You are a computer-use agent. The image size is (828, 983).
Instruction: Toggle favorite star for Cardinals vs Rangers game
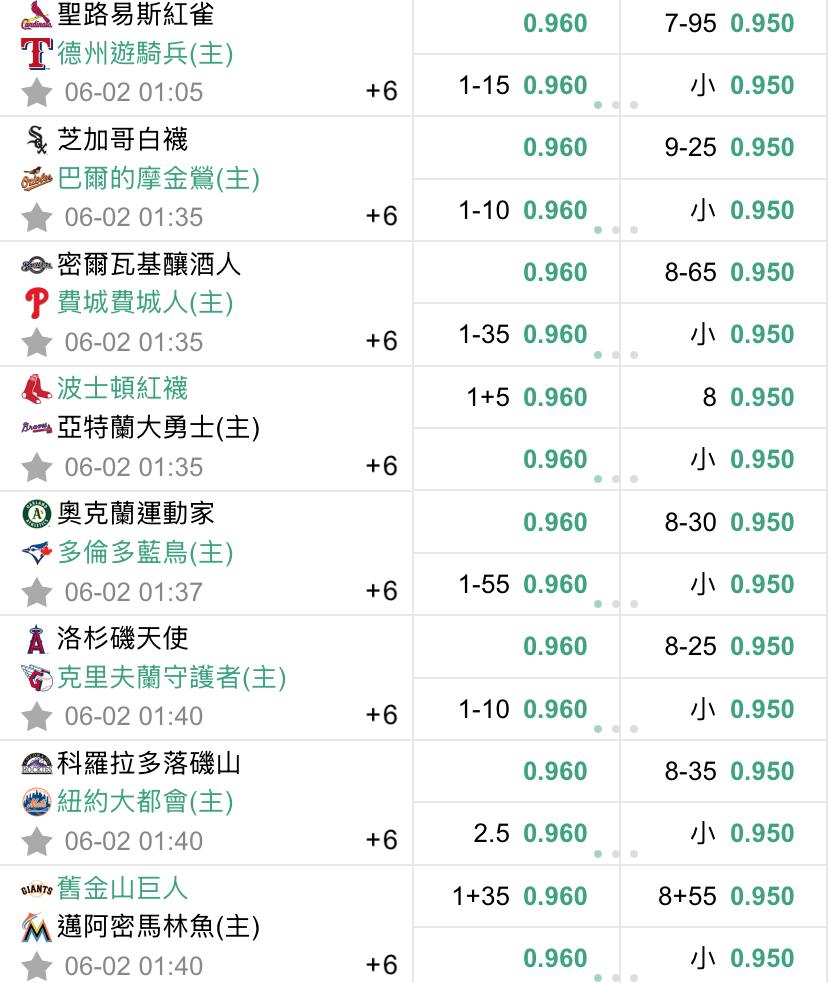[x=36, y=92]
